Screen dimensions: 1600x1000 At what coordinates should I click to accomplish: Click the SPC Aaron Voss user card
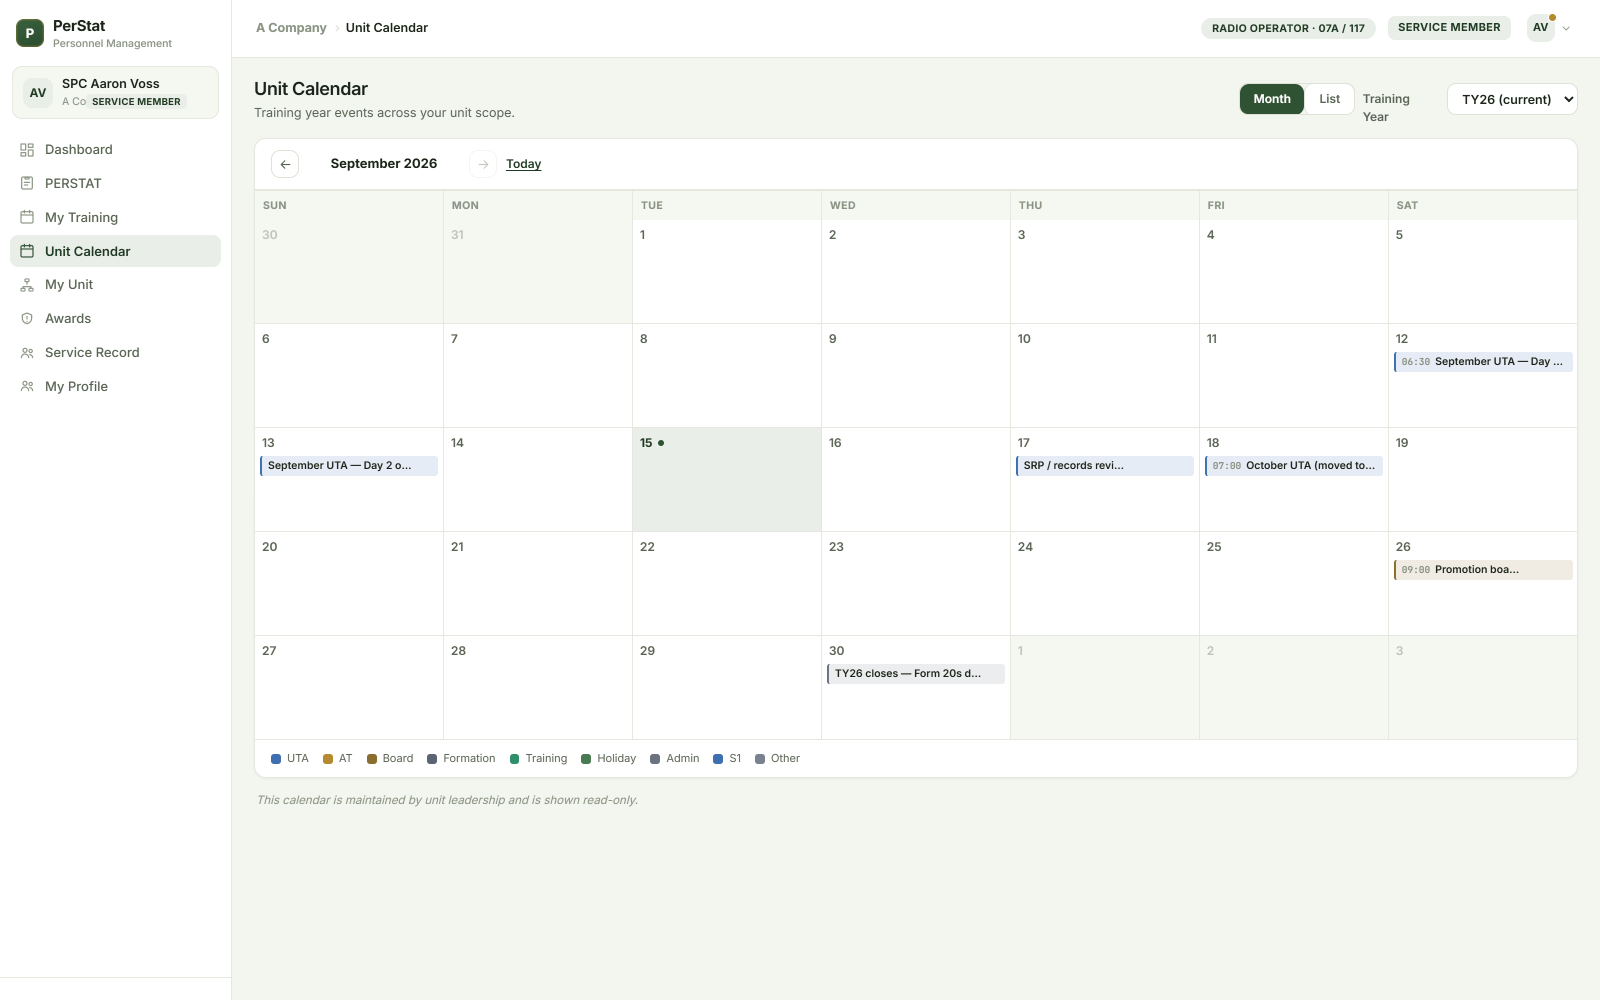[115, 93]
